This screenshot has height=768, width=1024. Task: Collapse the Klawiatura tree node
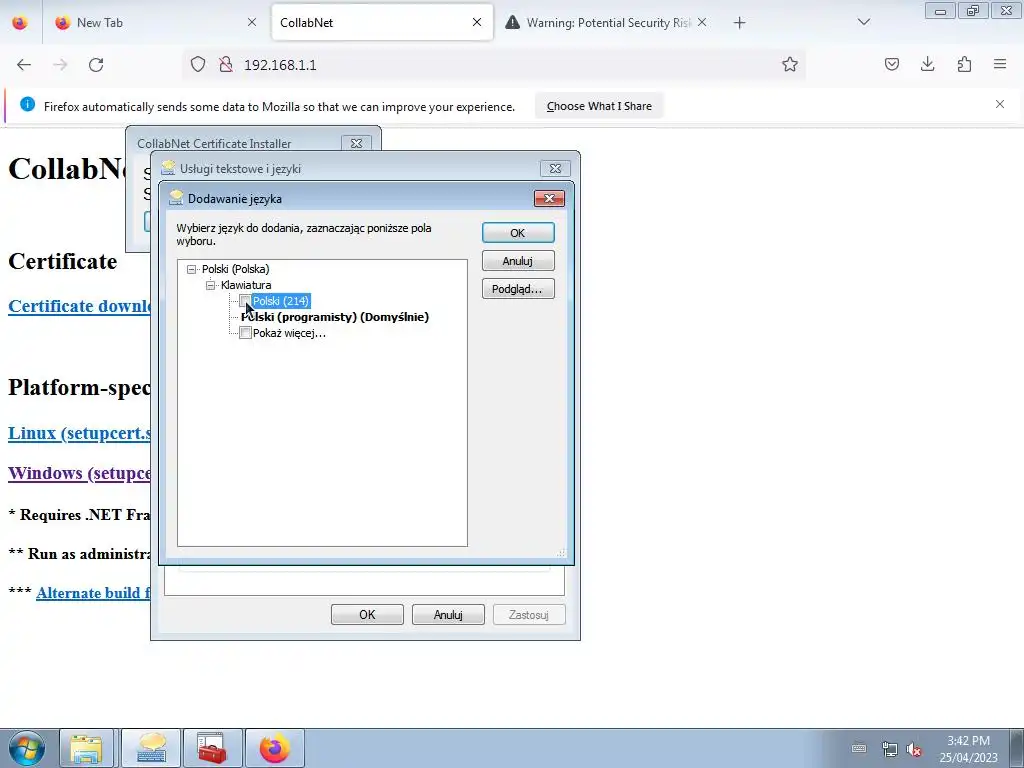[x=210, y=285]
